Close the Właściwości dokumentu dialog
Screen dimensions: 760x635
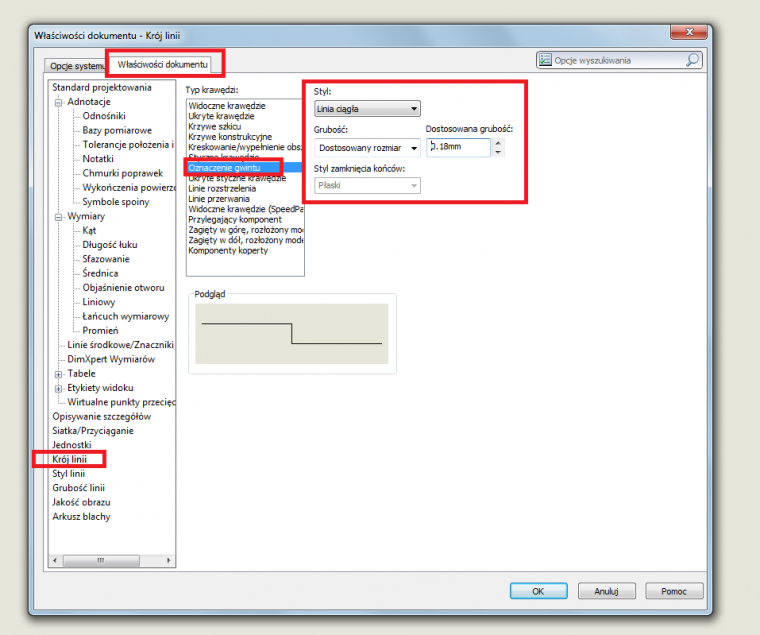[689, 32]
